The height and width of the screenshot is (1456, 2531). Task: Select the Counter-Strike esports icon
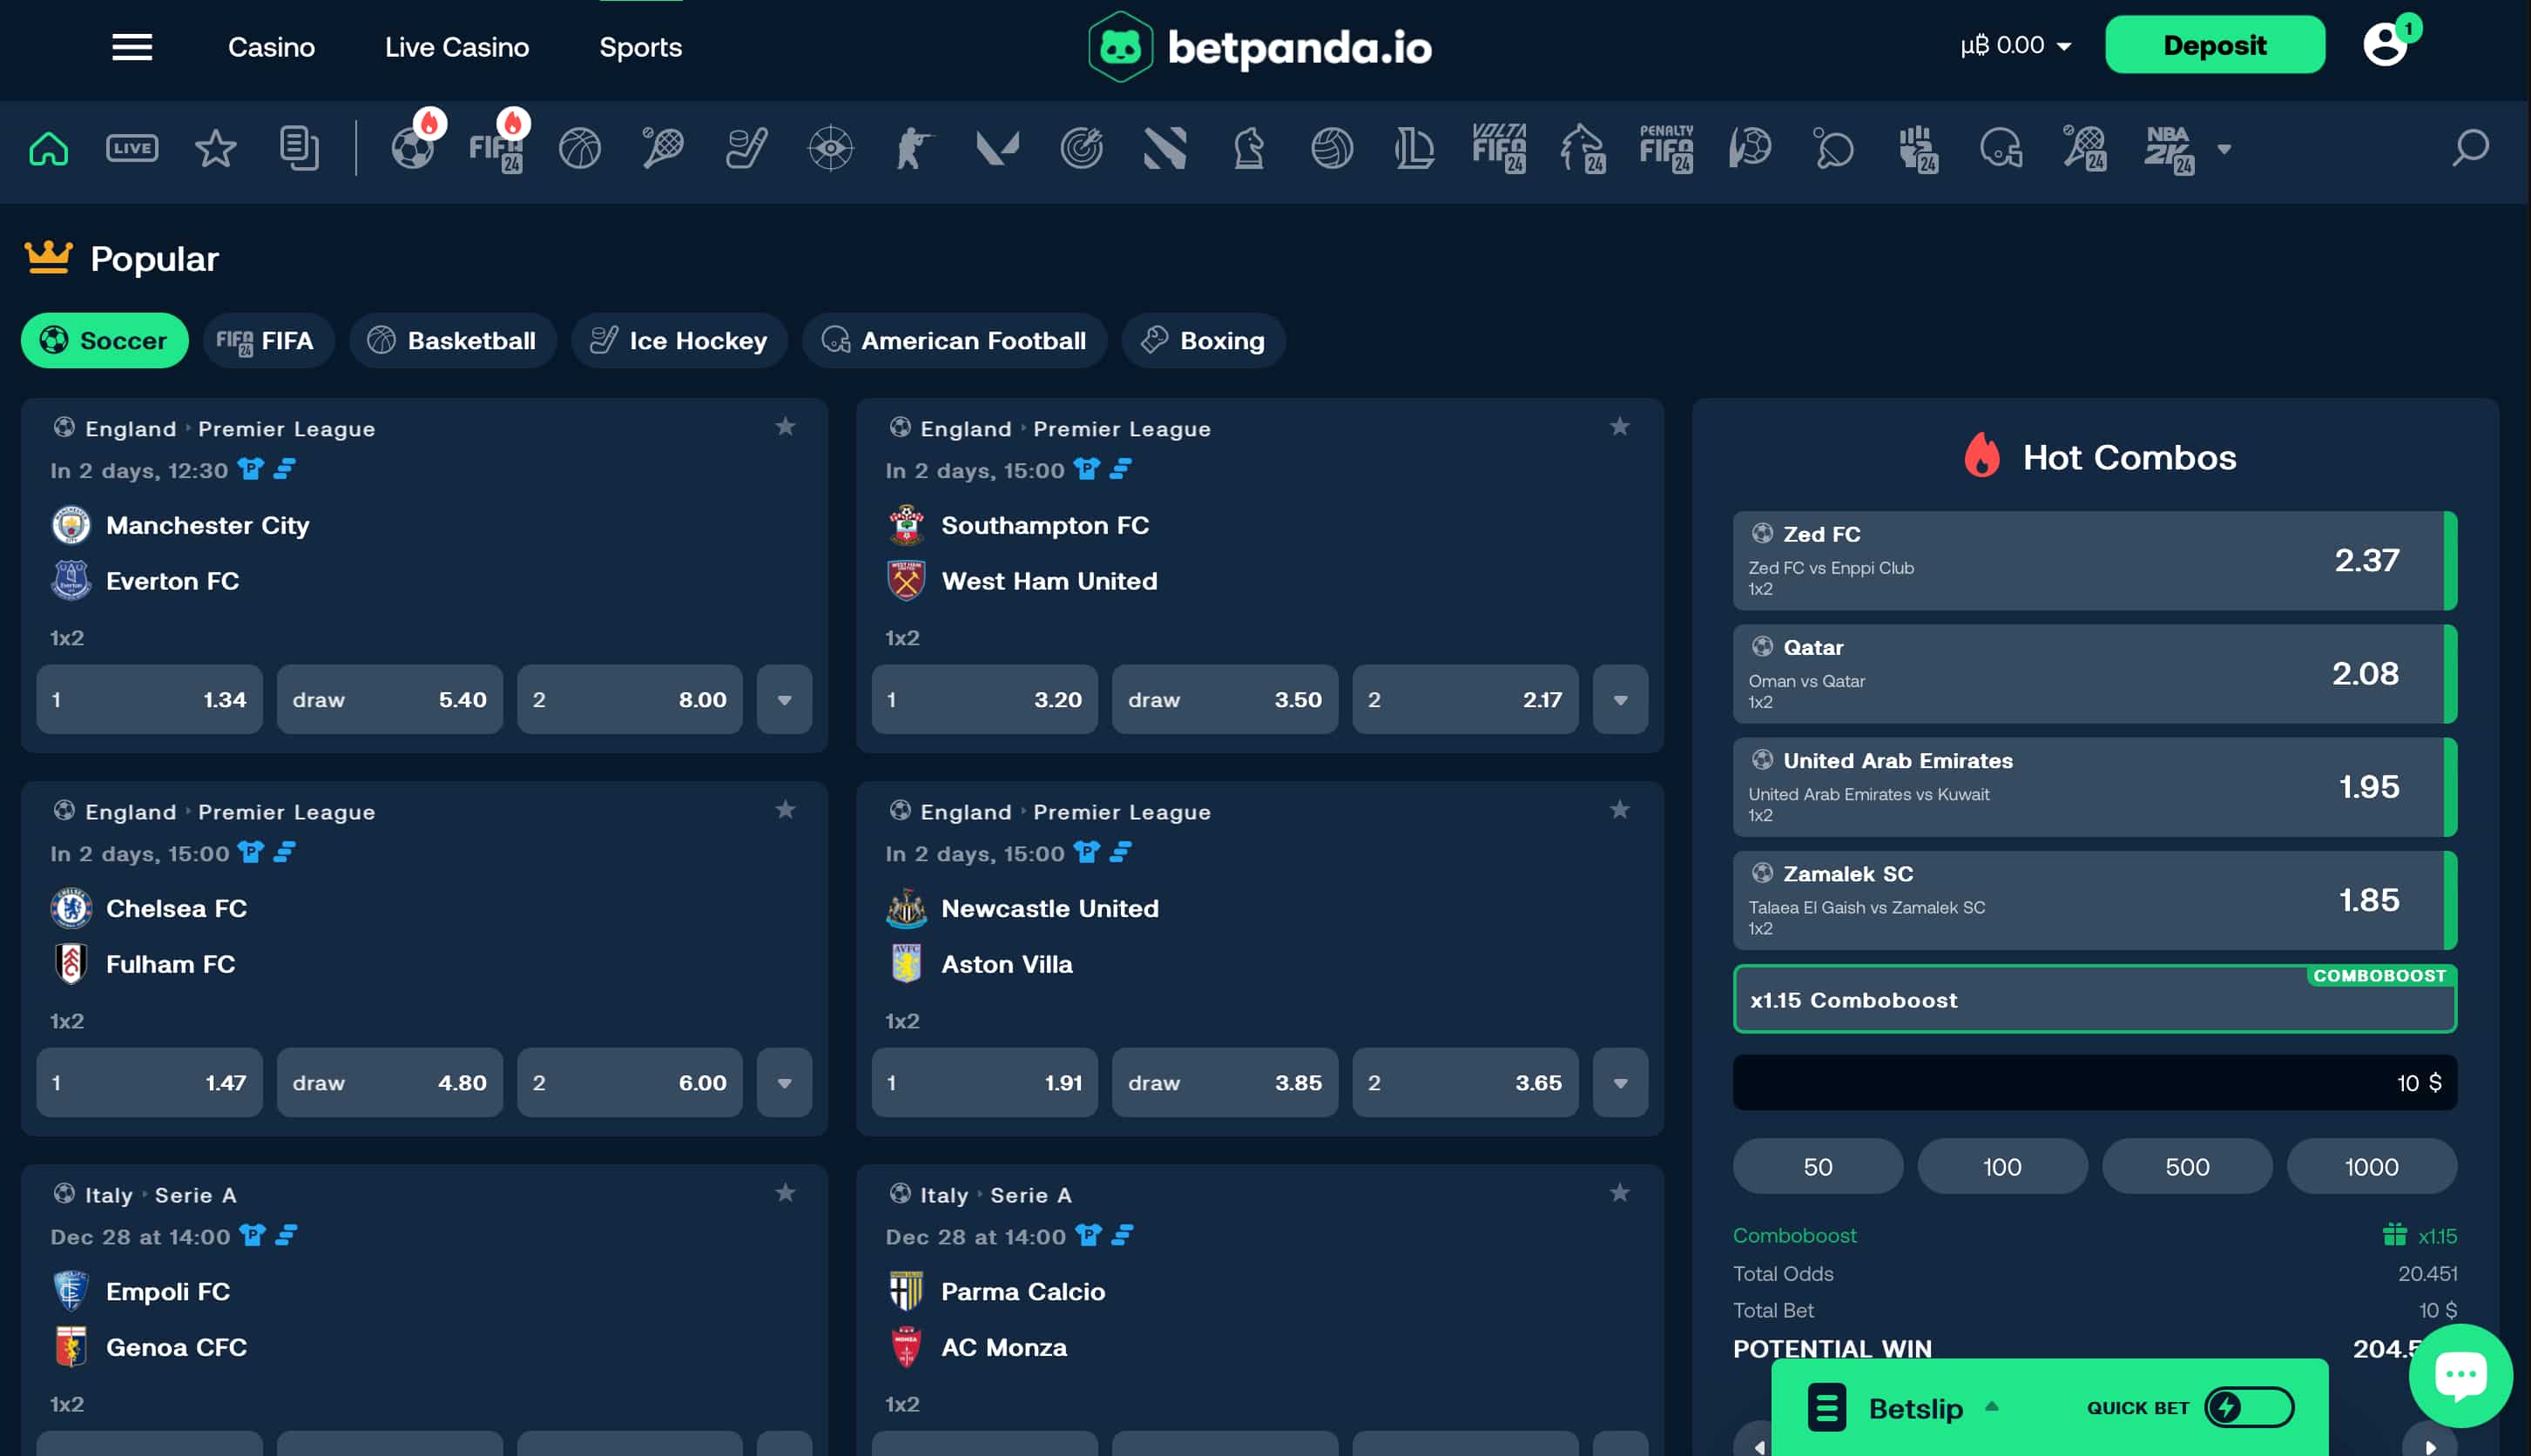(913, 148)
